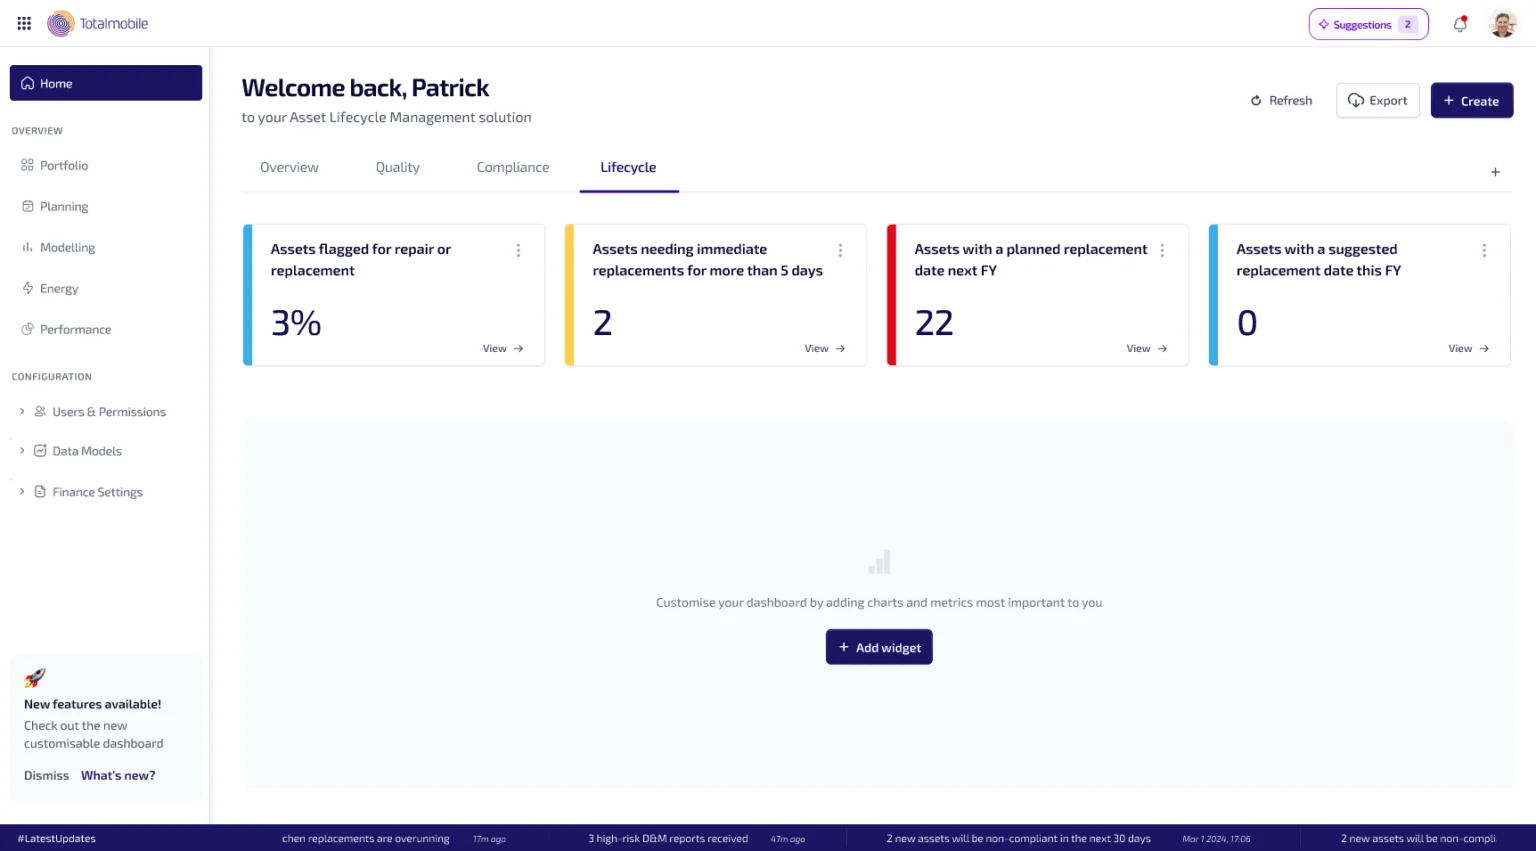Screen dimensions: 1536x851
Task: Switch to the Quality tab
Action: coord(398,167)
